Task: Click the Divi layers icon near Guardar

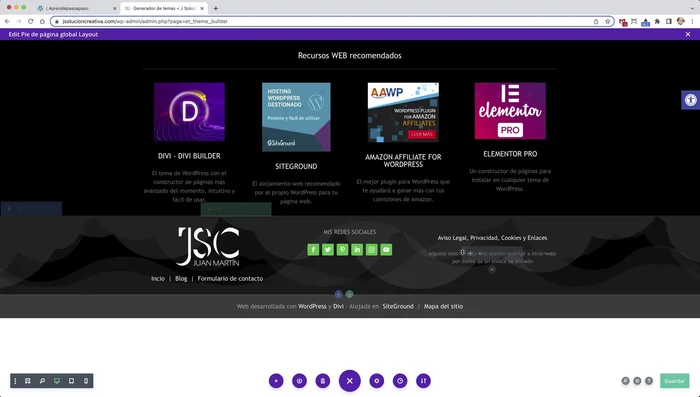Action: [637, 381]
